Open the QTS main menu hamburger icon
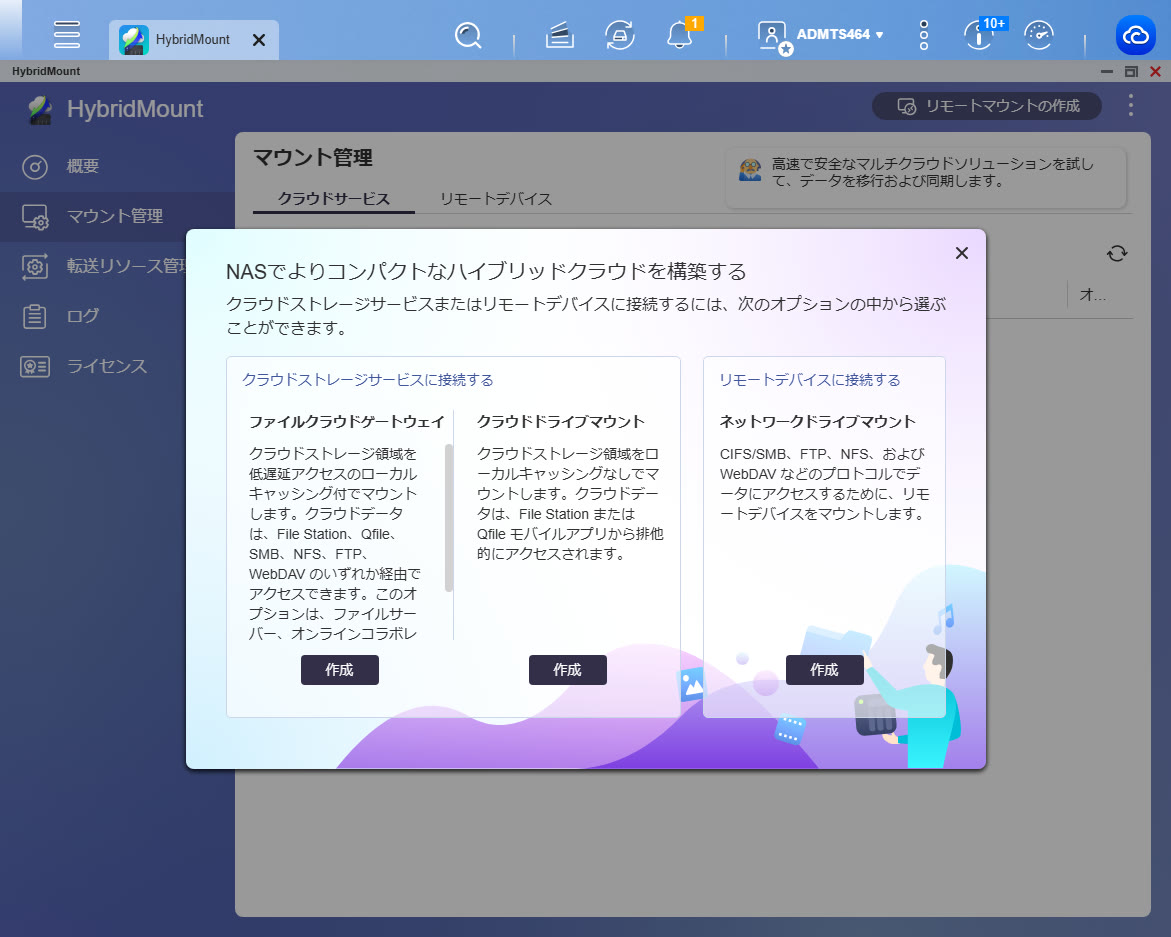Screen dimensions: 1171x937 pos(67,35)
